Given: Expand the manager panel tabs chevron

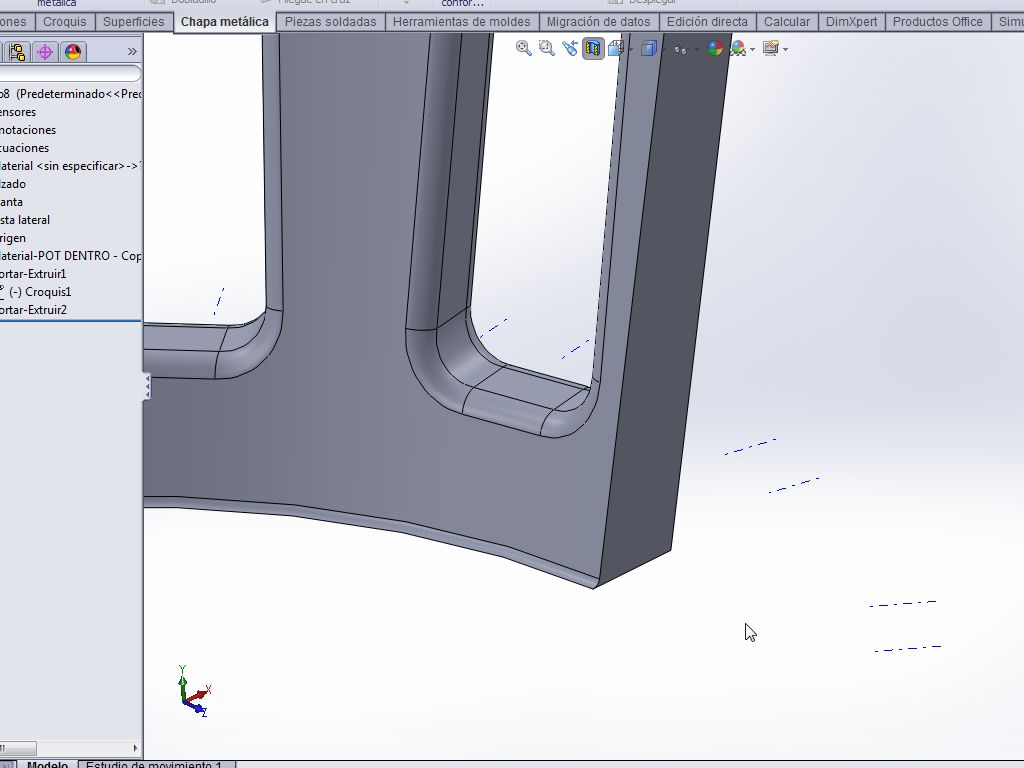Looking at the screenshot, I should click(x=132, y=52).
